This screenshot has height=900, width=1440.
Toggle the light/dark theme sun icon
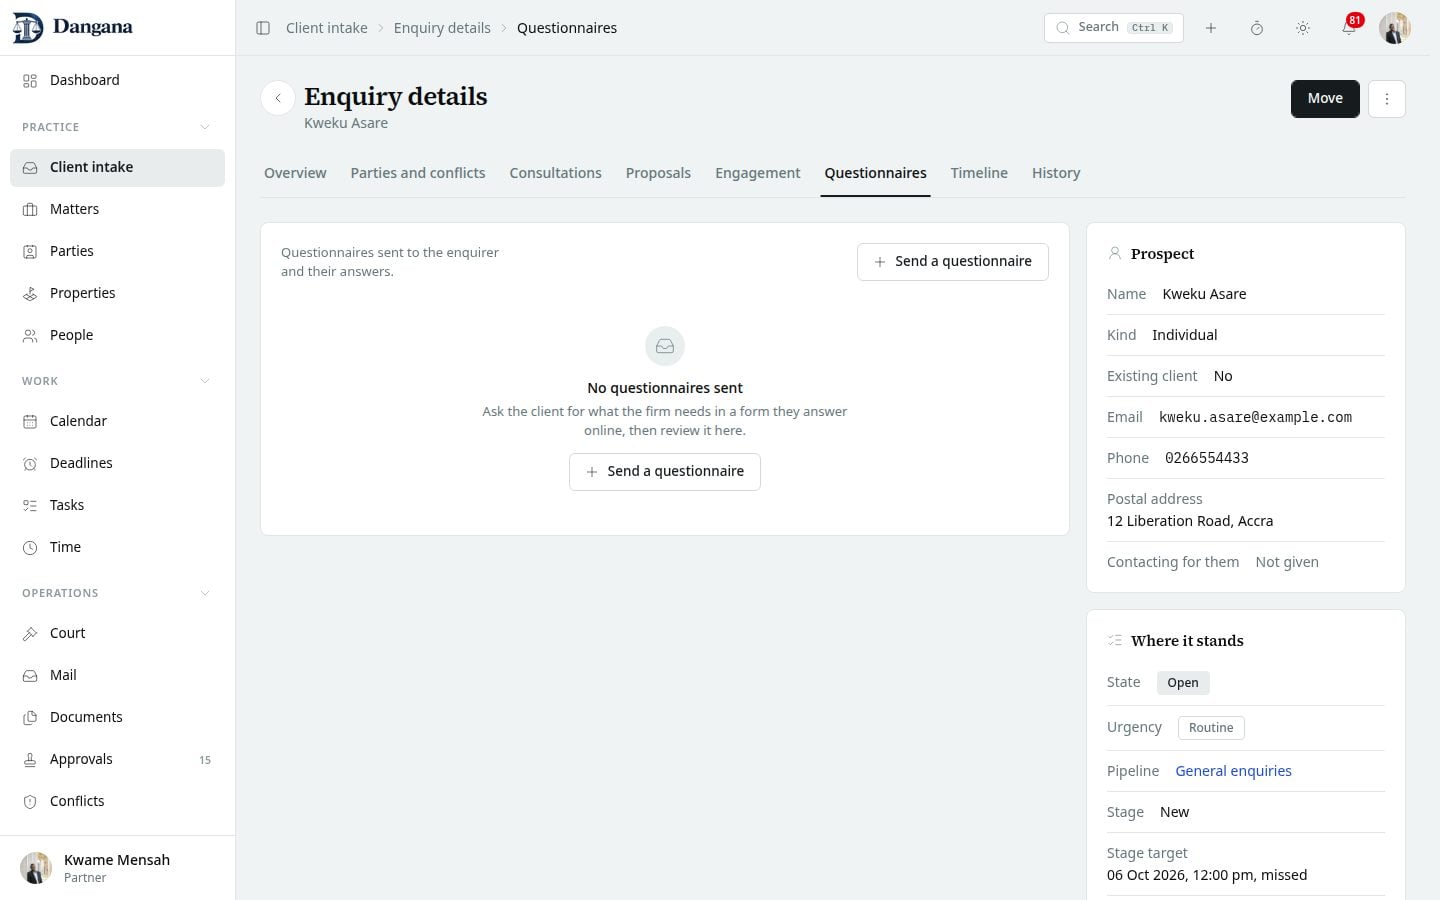pyautogui.click(x=1303, y=28)
